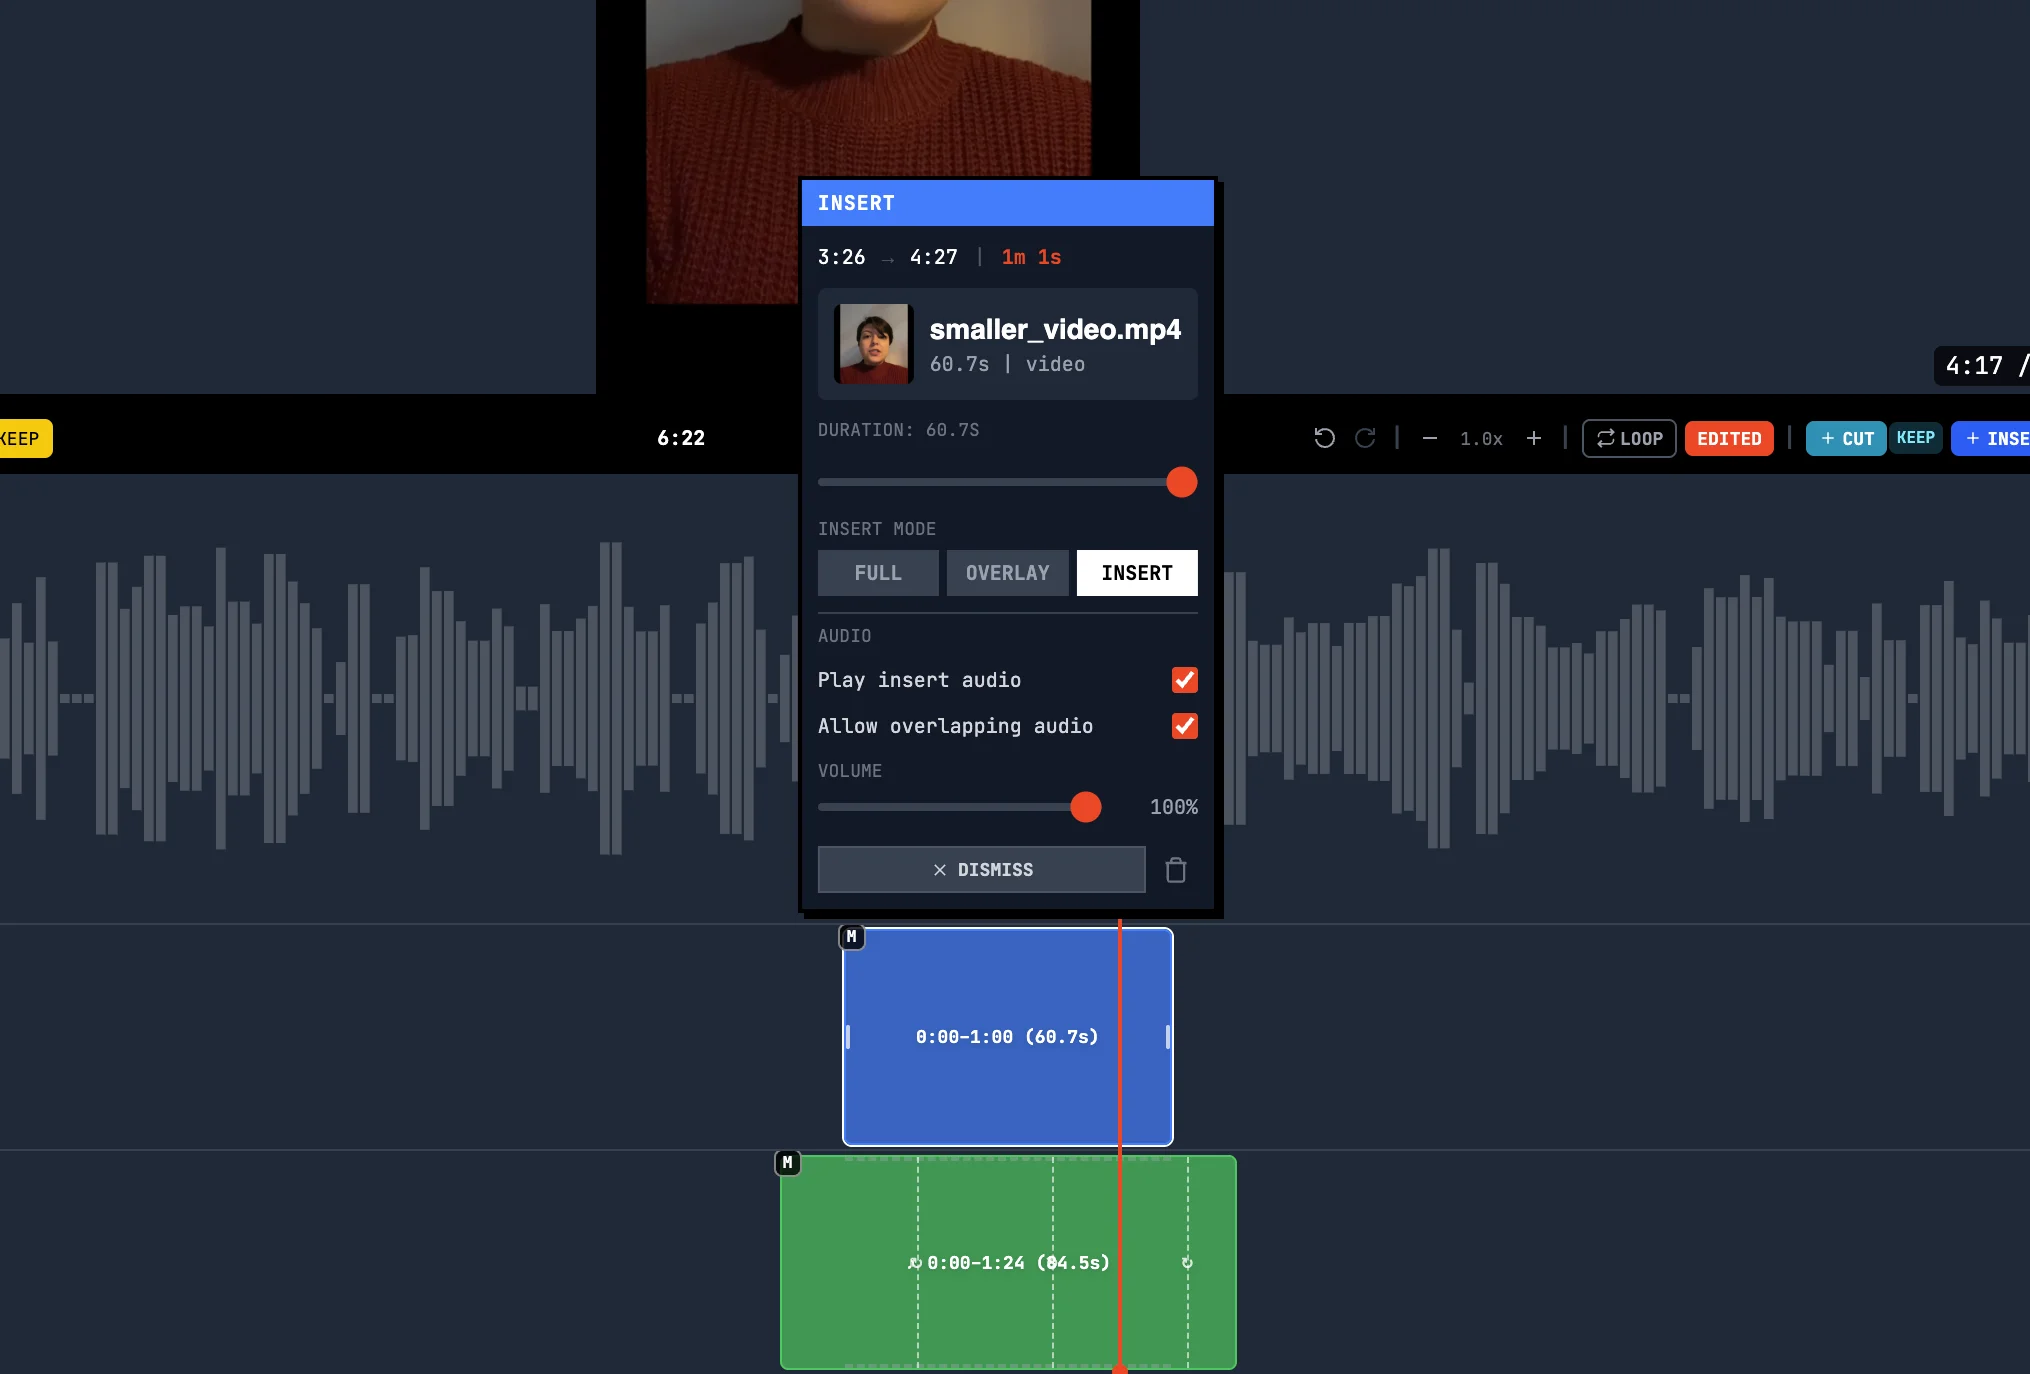Click the 4:27 end time
Viewport: 2030px width, 1374px height.
pos(934,257)
